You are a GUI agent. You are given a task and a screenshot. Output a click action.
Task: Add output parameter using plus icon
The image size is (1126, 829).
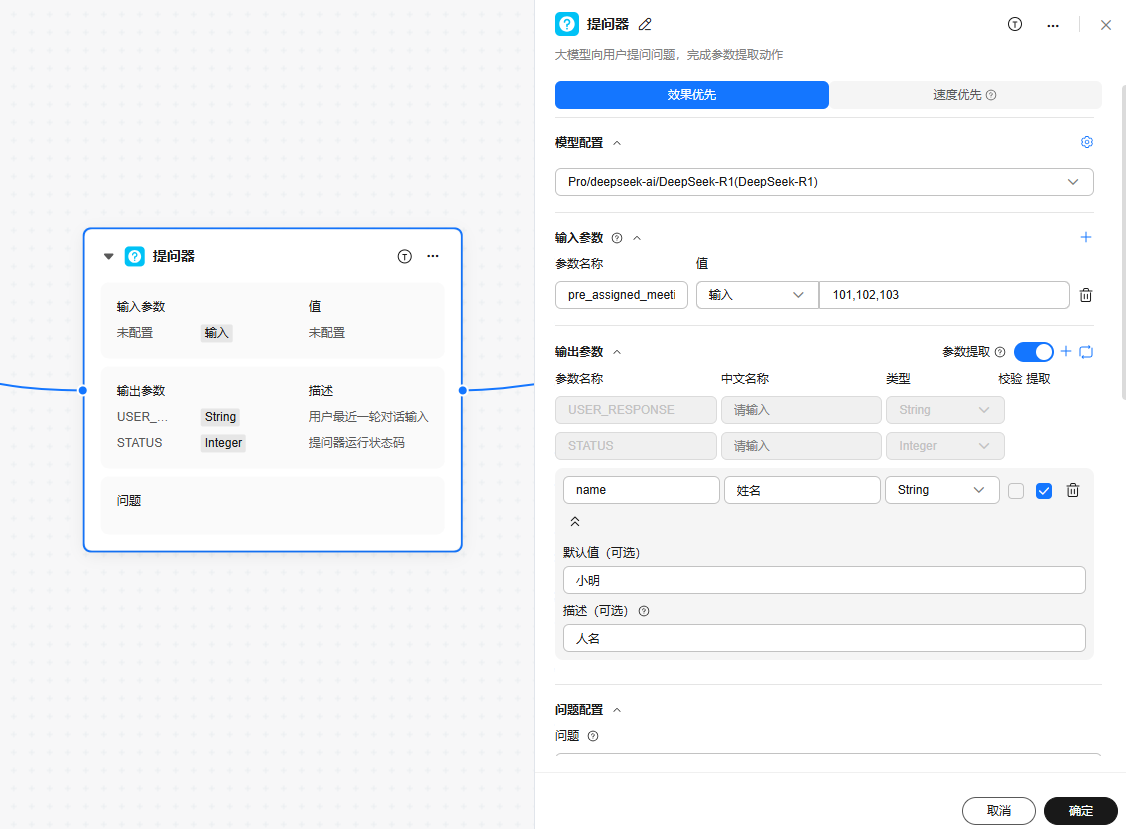pos(1066,351)
